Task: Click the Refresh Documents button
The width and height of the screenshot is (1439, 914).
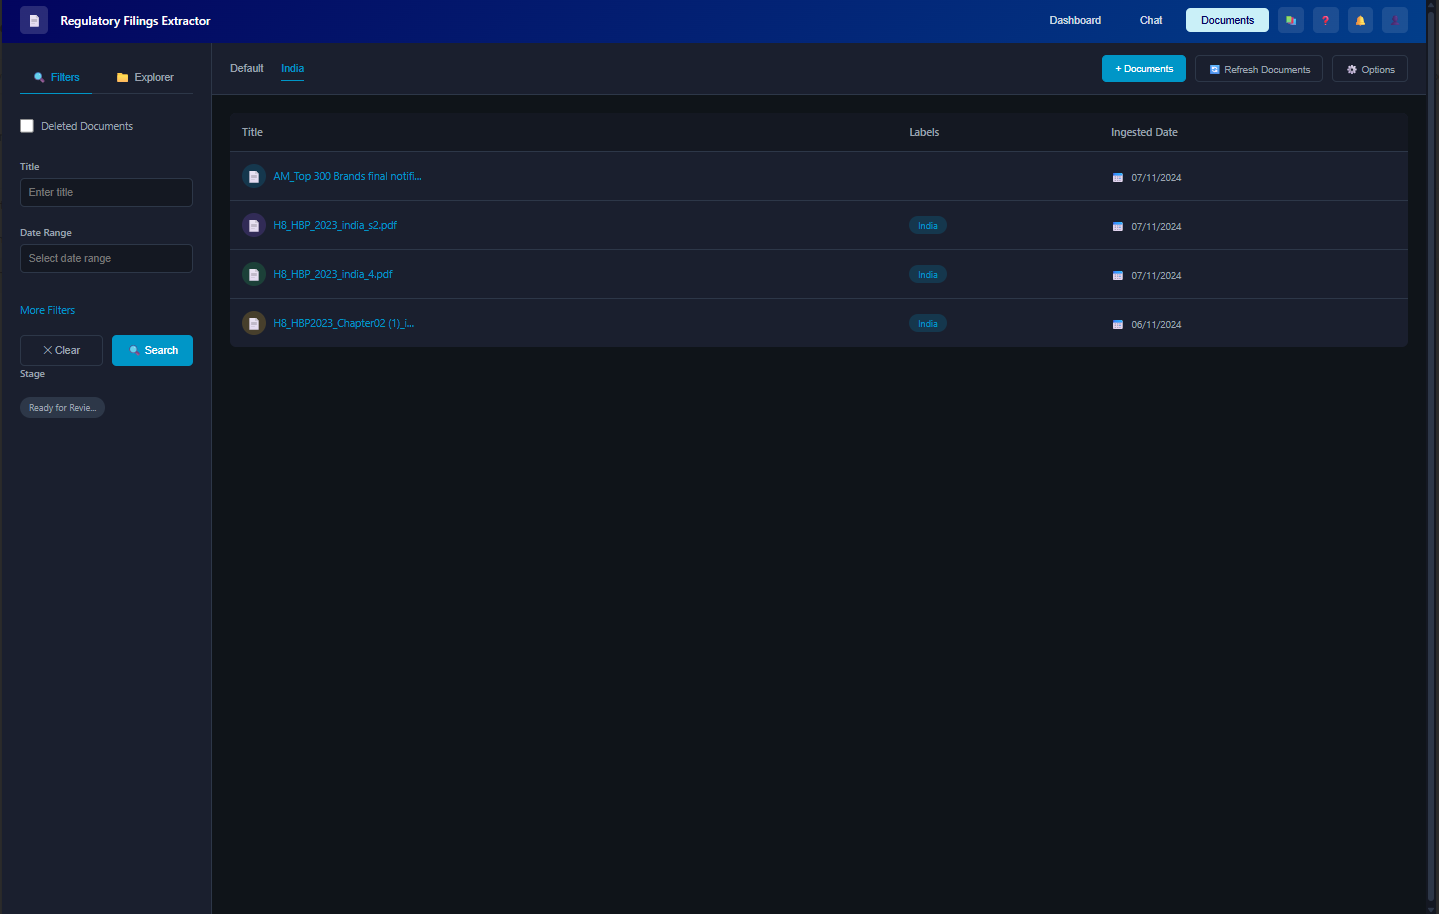Action: pos(1258,69)
